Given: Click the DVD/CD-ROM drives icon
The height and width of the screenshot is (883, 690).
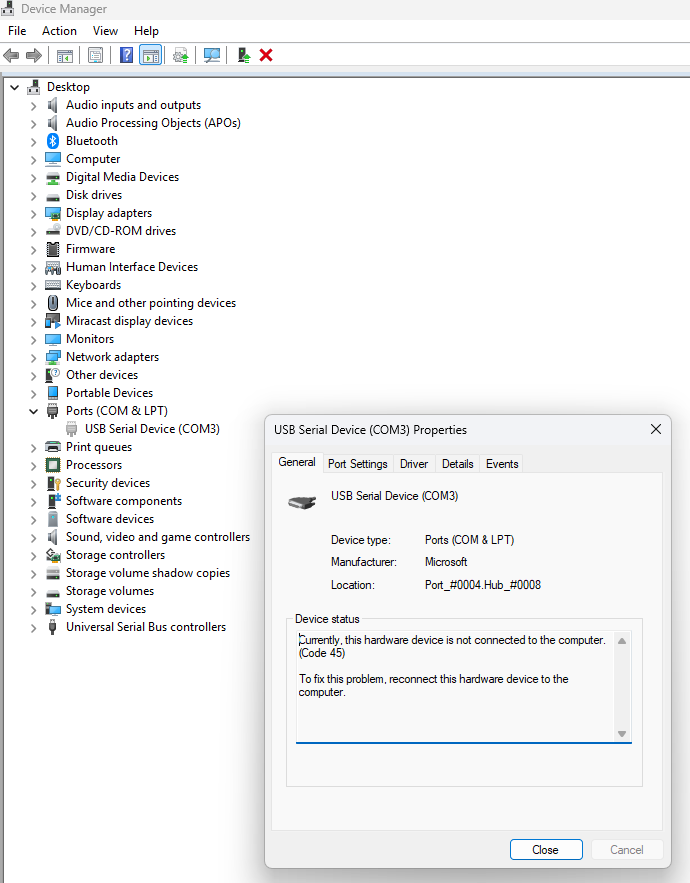Looking at the screenshot, I should pos(53,231).
